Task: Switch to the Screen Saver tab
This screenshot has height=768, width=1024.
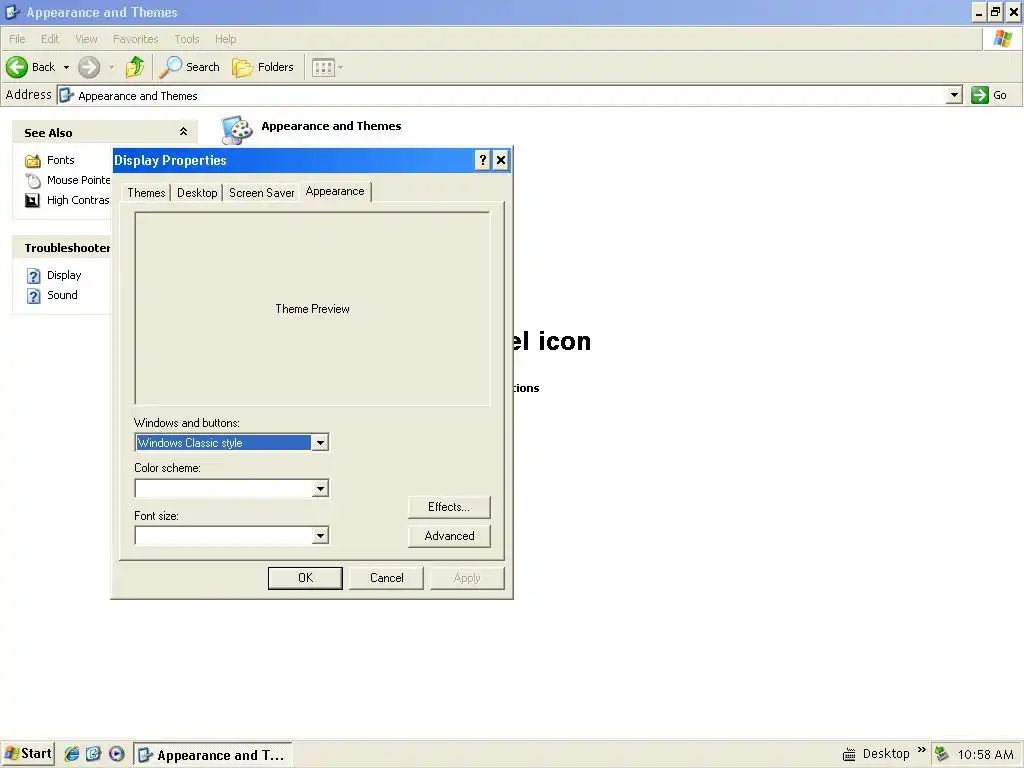Action: click(x=261, y=193)
